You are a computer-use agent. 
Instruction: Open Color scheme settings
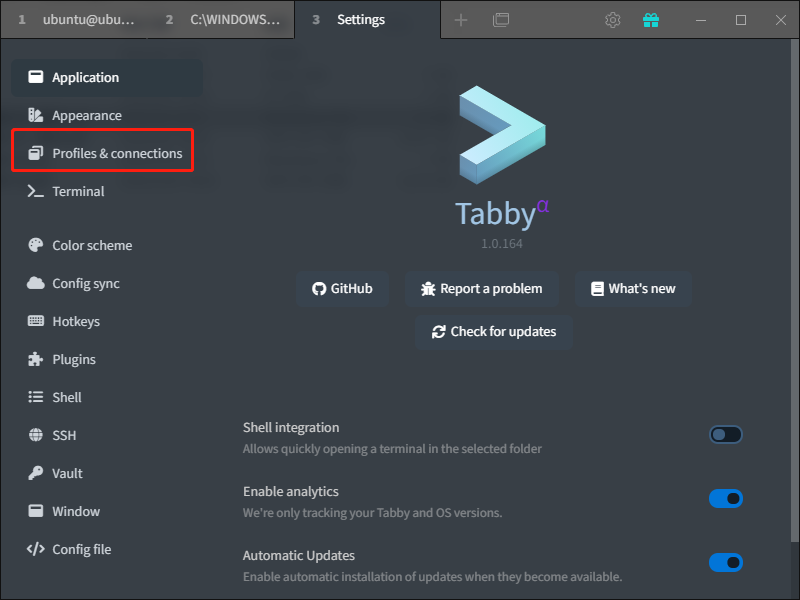coord(92,245)
